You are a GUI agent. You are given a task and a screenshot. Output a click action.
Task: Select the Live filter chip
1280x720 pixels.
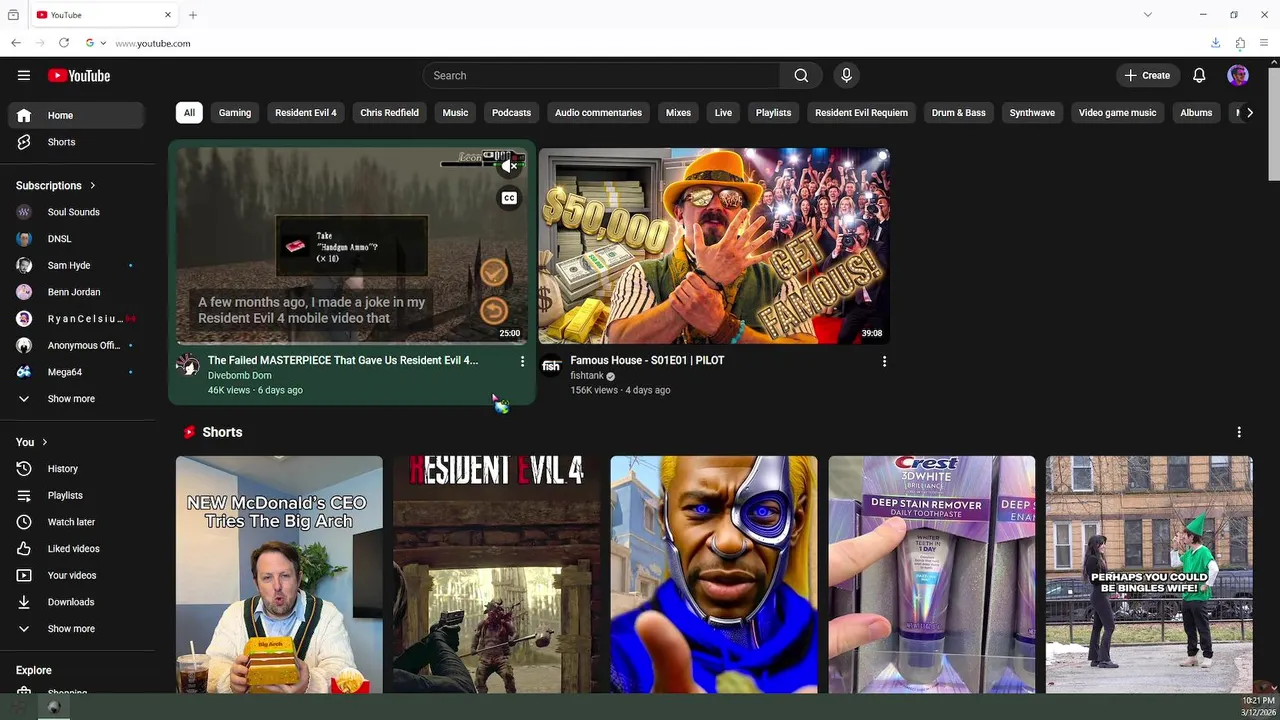click(723, 113)
